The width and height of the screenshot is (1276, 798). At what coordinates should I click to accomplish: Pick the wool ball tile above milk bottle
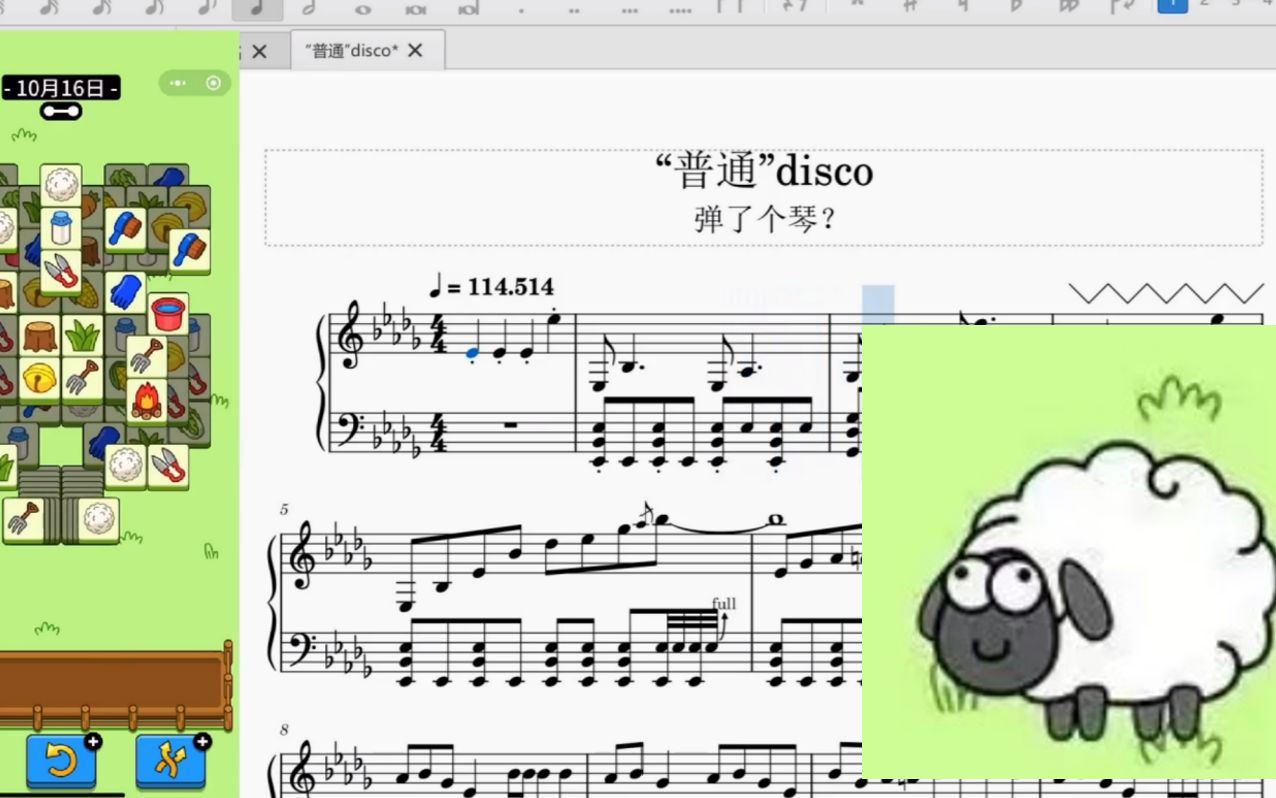point(61,185)
